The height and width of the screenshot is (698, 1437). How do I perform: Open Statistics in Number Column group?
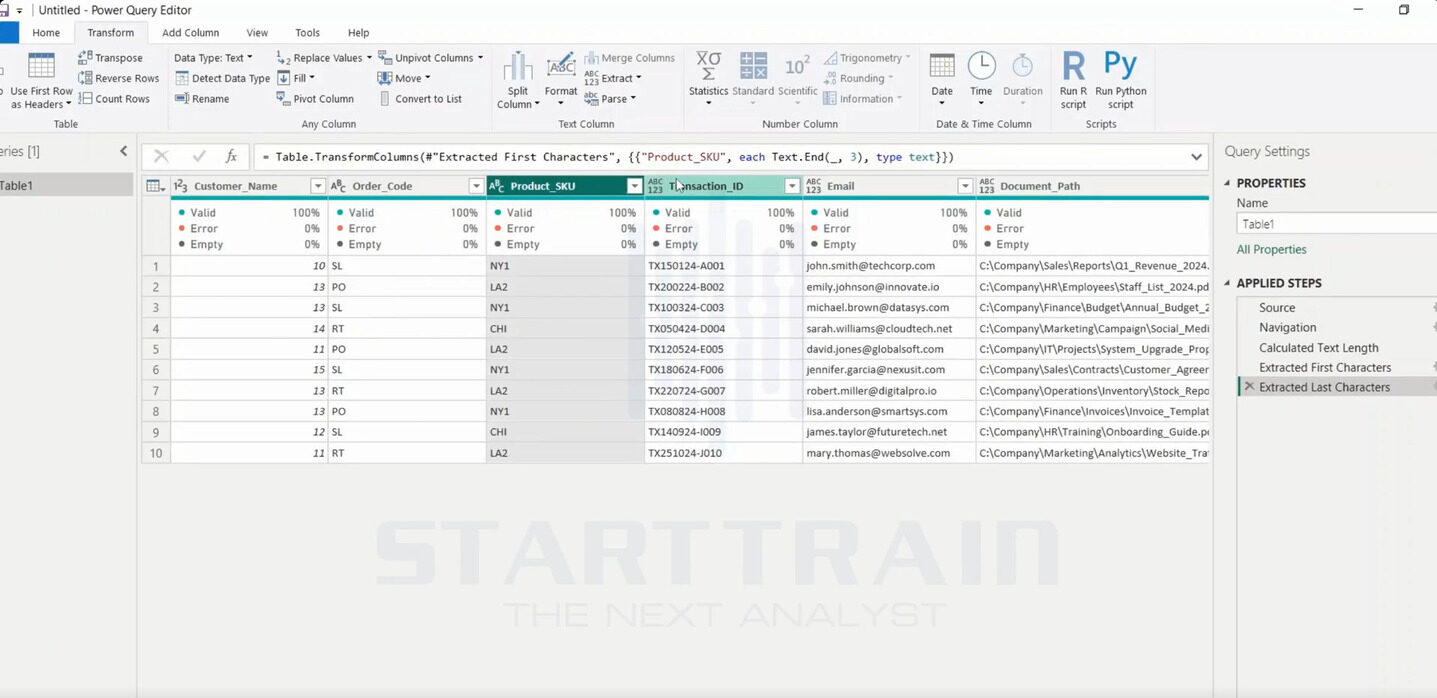[x=708, y=80]
